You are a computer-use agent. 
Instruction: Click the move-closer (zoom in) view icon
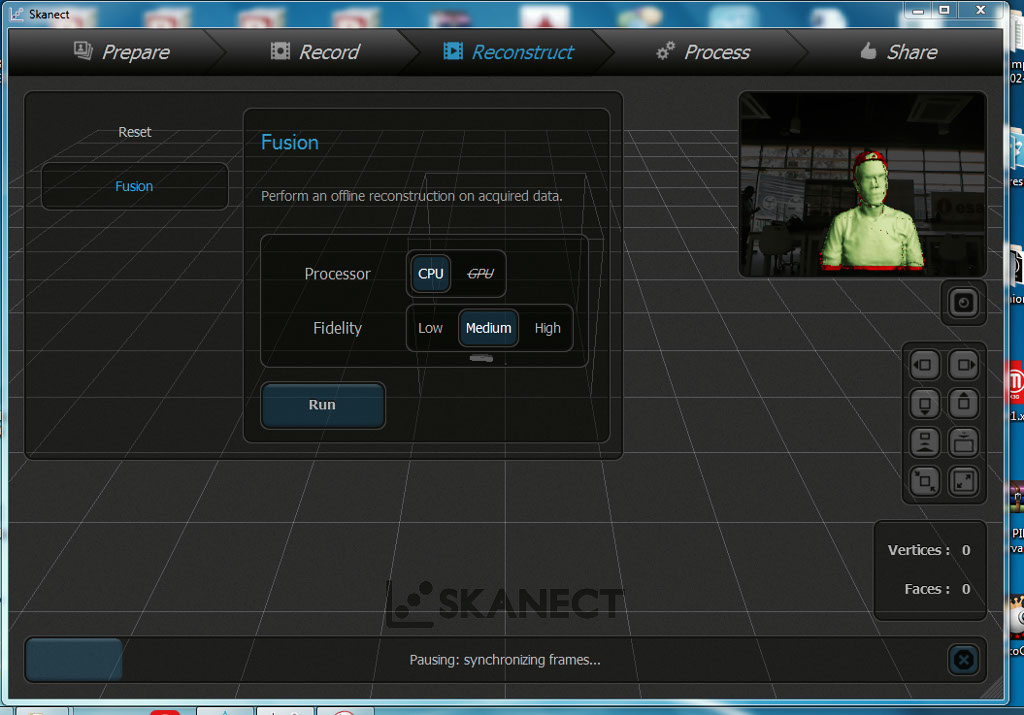click(964, 443)
